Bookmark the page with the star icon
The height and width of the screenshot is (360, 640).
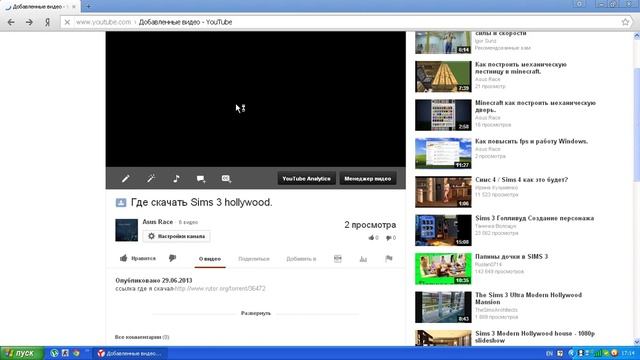tap(625, 22)
